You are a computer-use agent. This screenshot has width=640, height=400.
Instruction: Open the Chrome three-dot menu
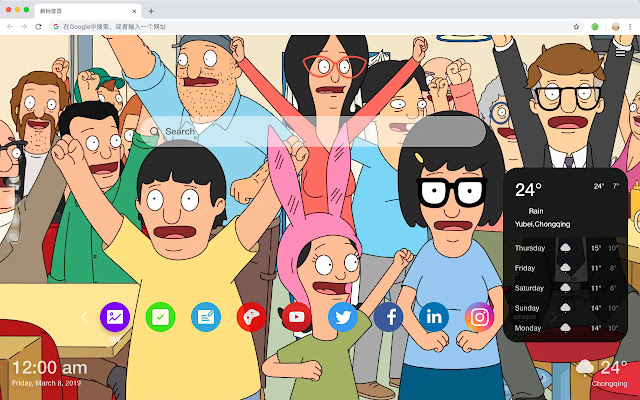click(x=630, y=26)
